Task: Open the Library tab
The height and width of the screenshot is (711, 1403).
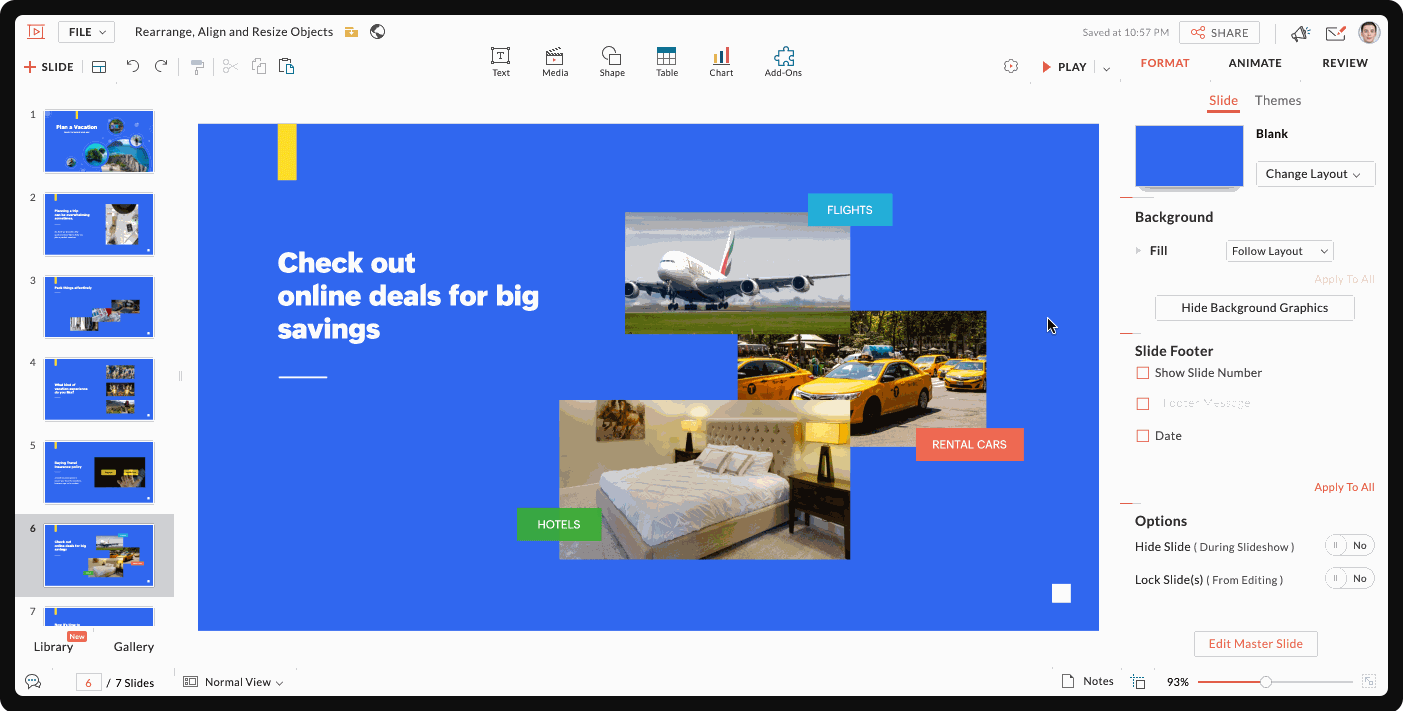Action: (x=53, y=647)
